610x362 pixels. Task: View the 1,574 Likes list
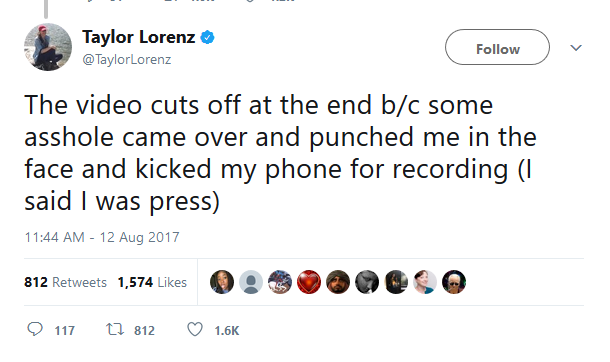(x=152, y=282)
